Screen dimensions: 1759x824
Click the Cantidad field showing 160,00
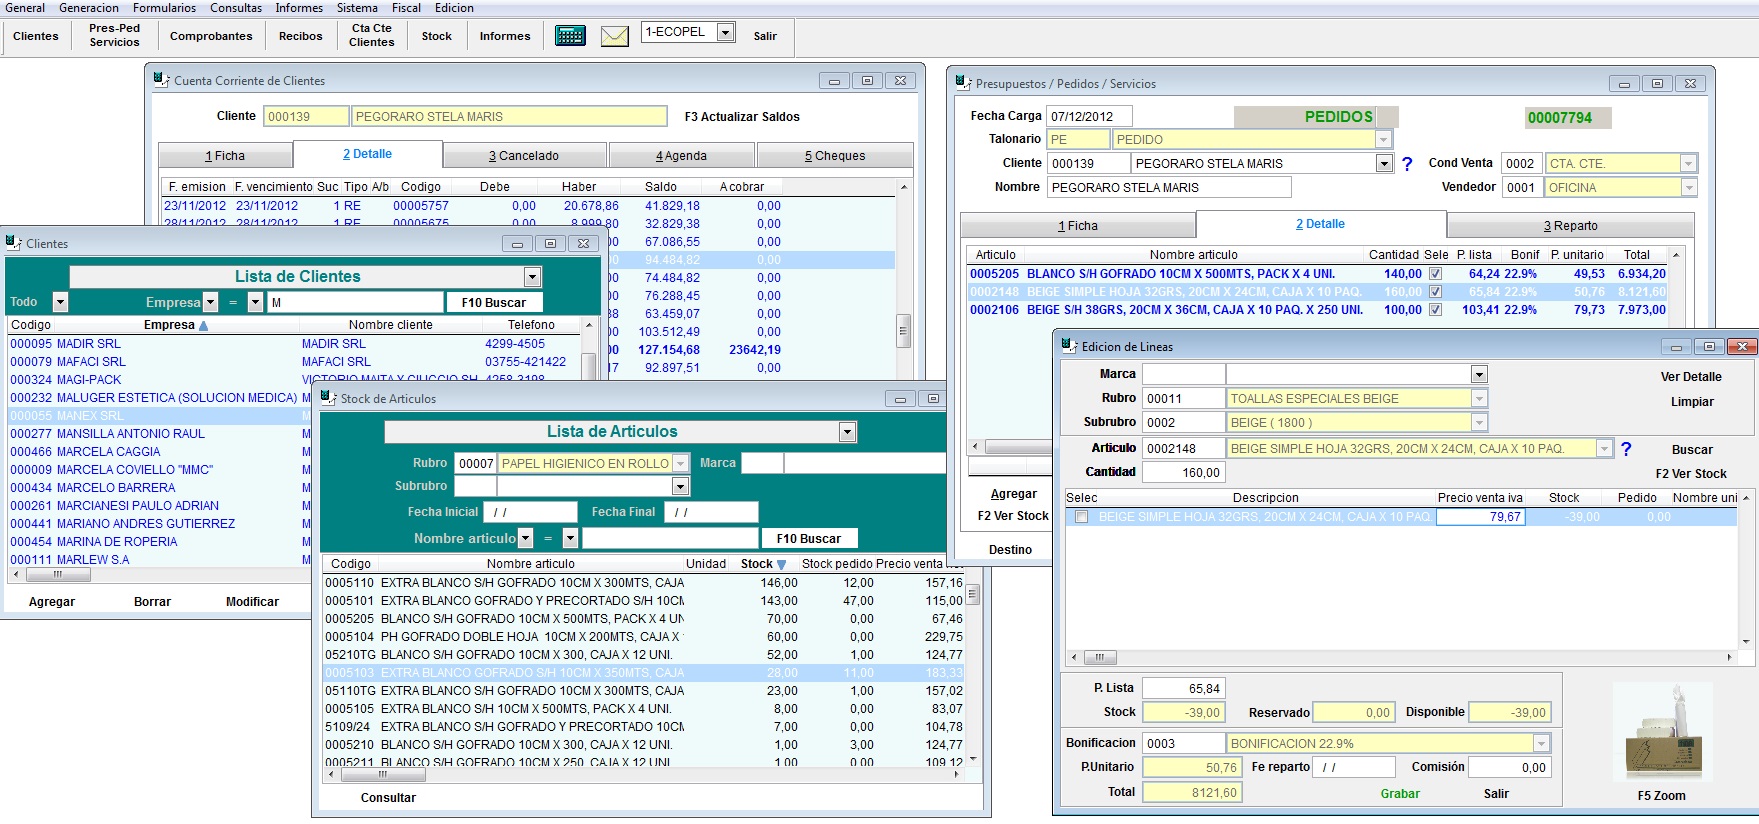(x=1183, y=473)
